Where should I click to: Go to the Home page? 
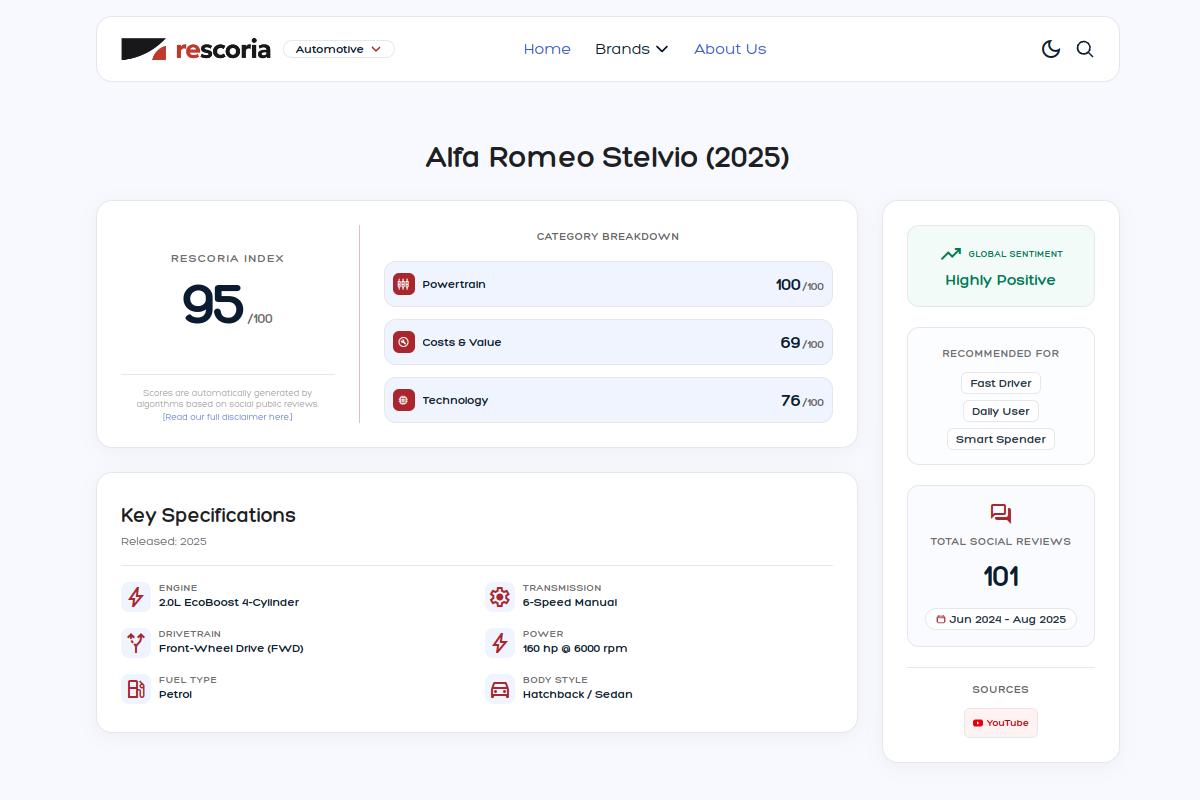[547, 49]
